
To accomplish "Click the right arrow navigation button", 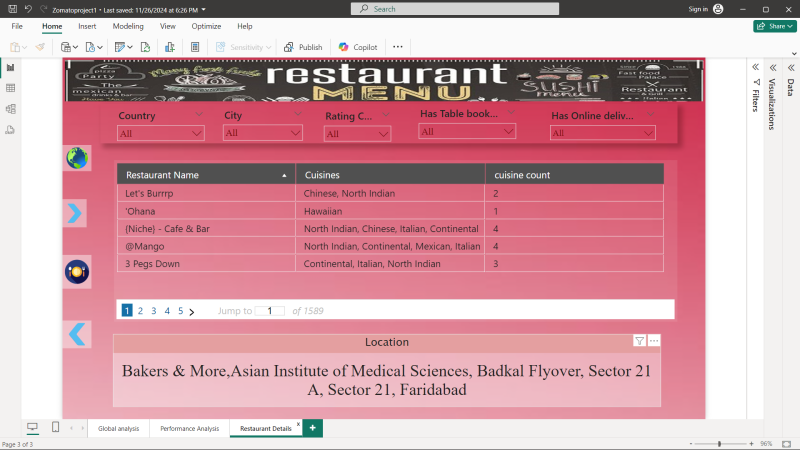I will pyautogui.click(x=76, y=213).
